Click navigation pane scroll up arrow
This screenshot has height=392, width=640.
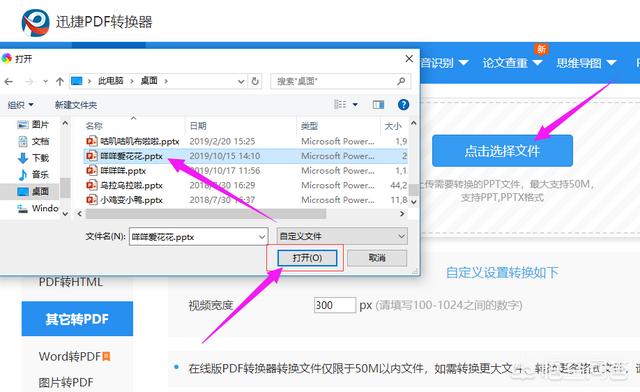(65, 123)
